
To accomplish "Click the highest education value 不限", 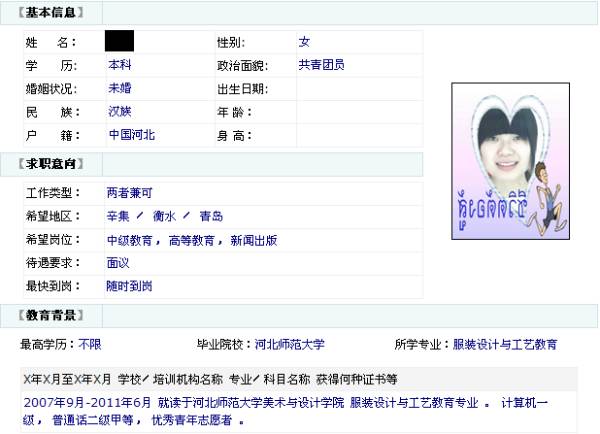I will (90, 344).
